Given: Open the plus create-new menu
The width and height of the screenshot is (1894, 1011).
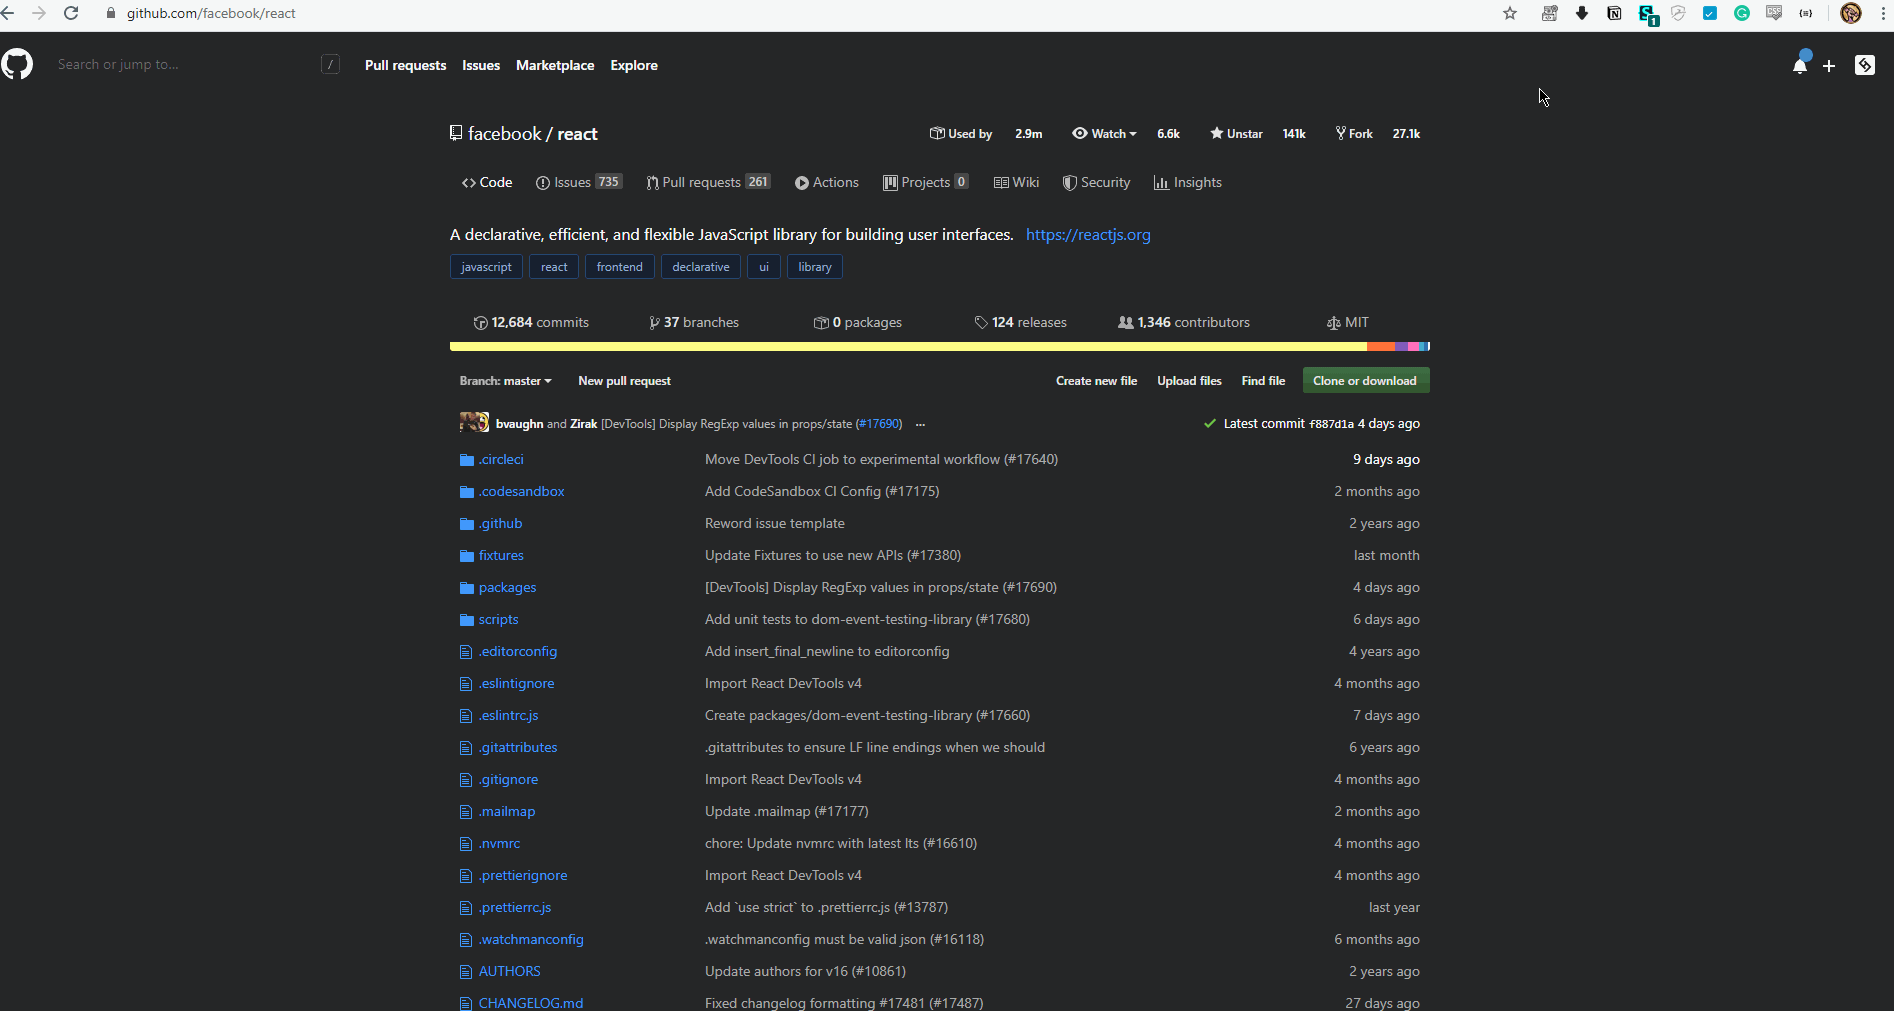Looking at the screenshot, I should tap(1829, 66).
